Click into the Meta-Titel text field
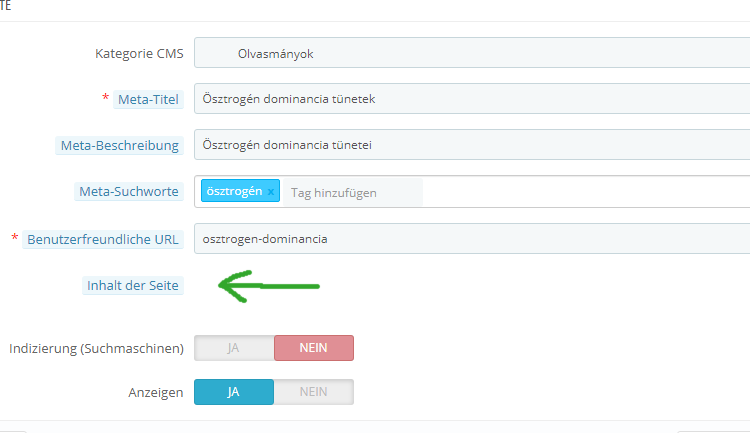Viewport: 750px width, 433px height. point(470,99)
